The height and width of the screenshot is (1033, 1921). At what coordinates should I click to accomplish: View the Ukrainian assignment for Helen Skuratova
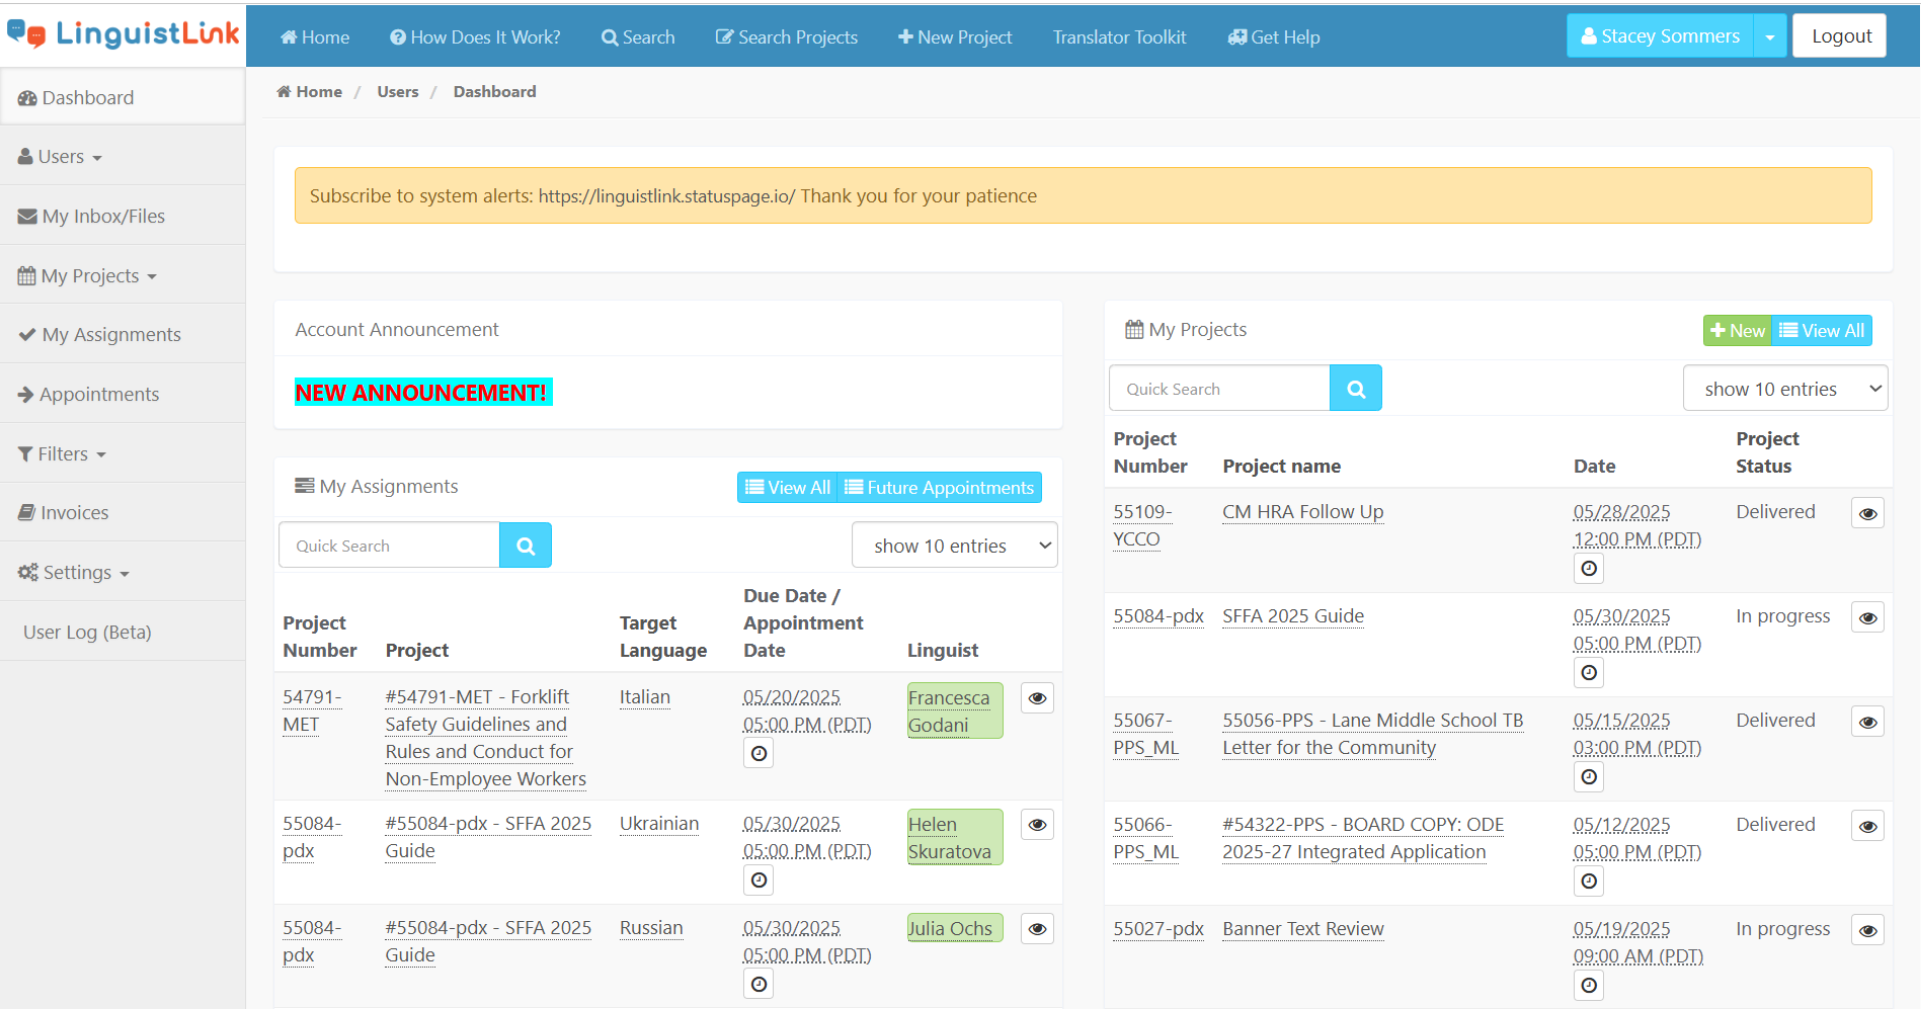1037,825
